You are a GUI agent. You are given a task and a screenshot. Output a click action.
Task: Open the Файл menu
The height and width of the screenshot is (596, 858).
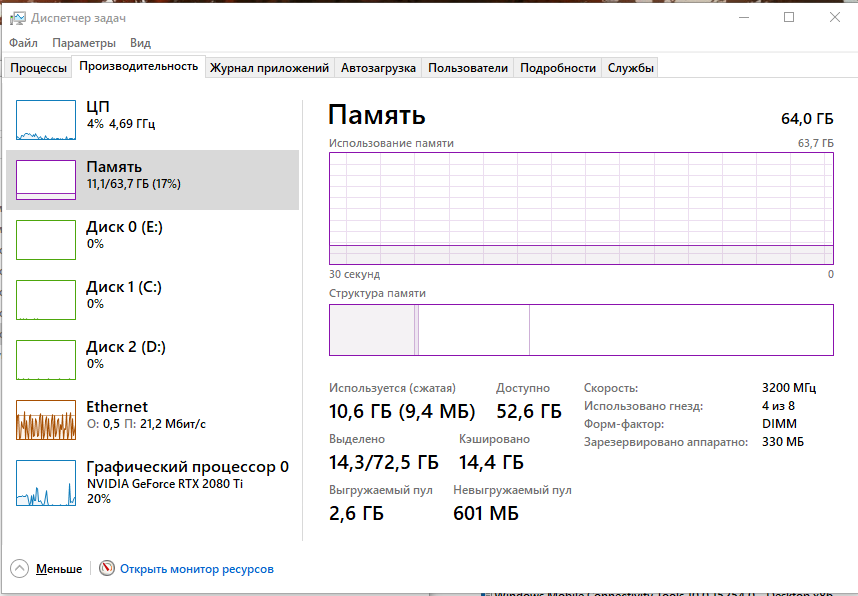23,43
